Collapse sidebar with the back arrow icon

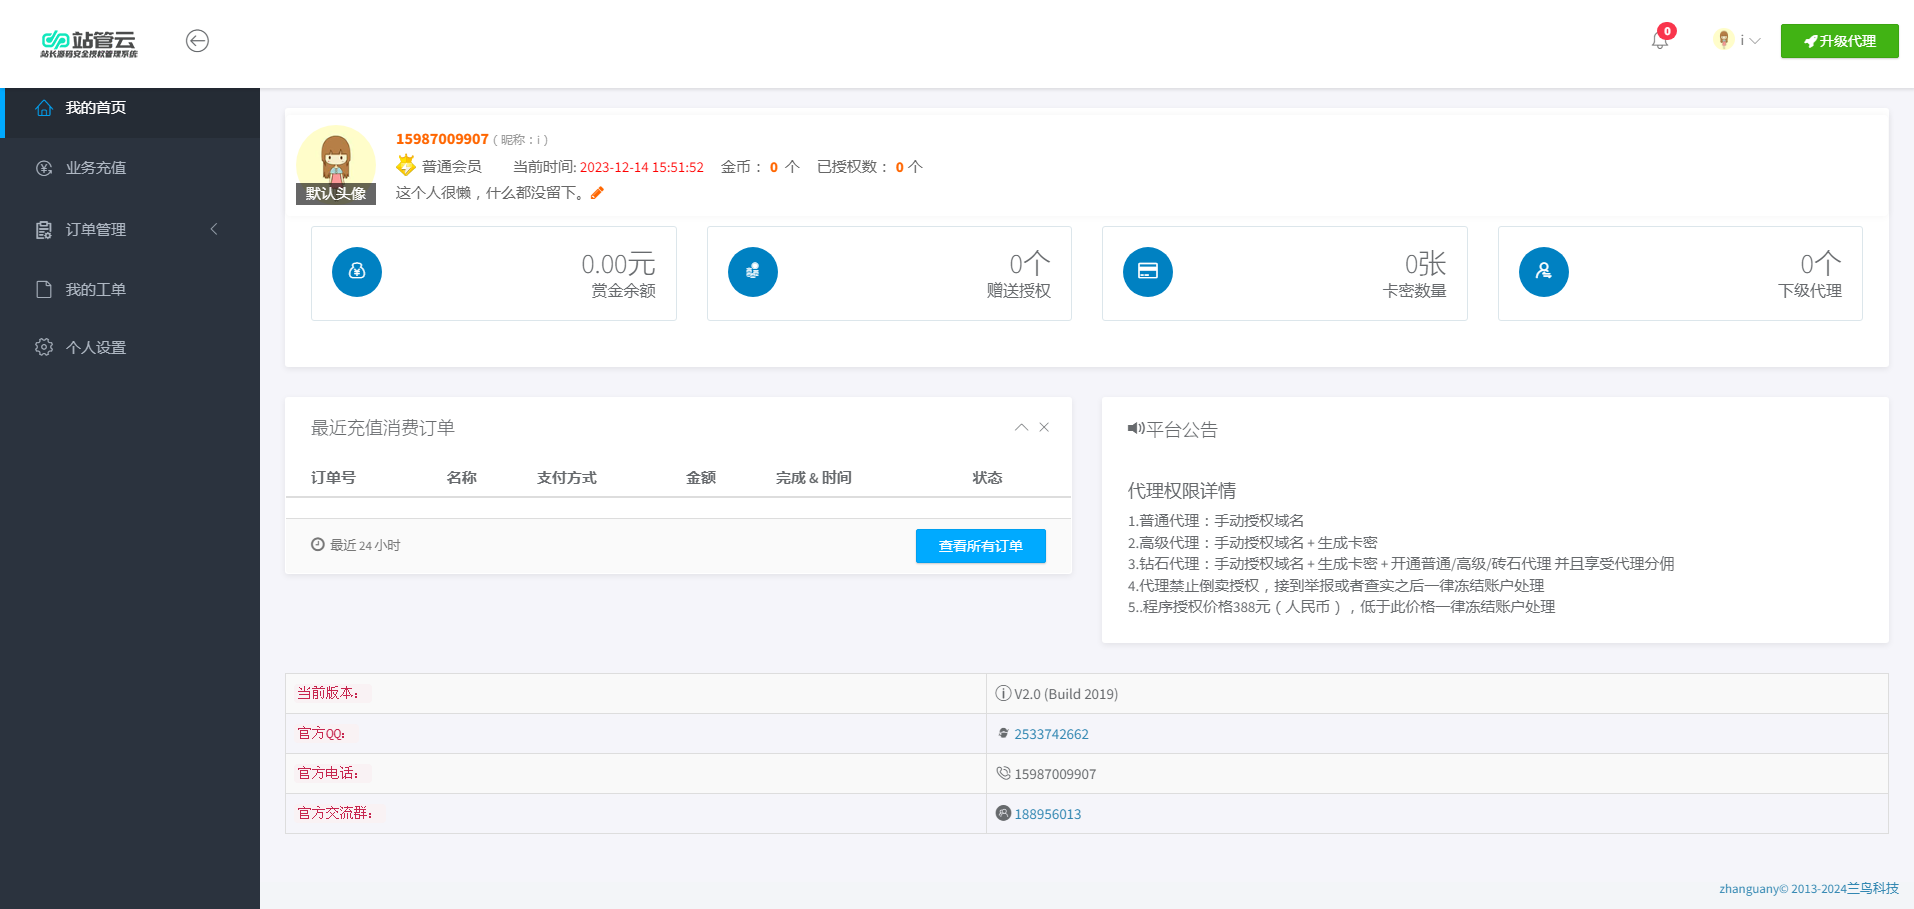point(197,41)
